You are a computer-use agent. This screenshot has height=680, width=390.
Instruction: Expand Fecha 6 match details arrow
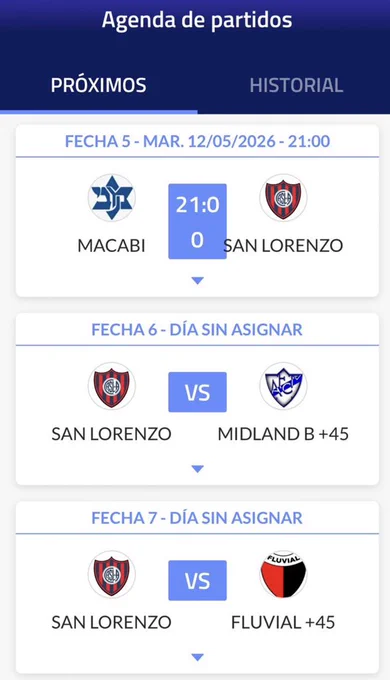197,469
